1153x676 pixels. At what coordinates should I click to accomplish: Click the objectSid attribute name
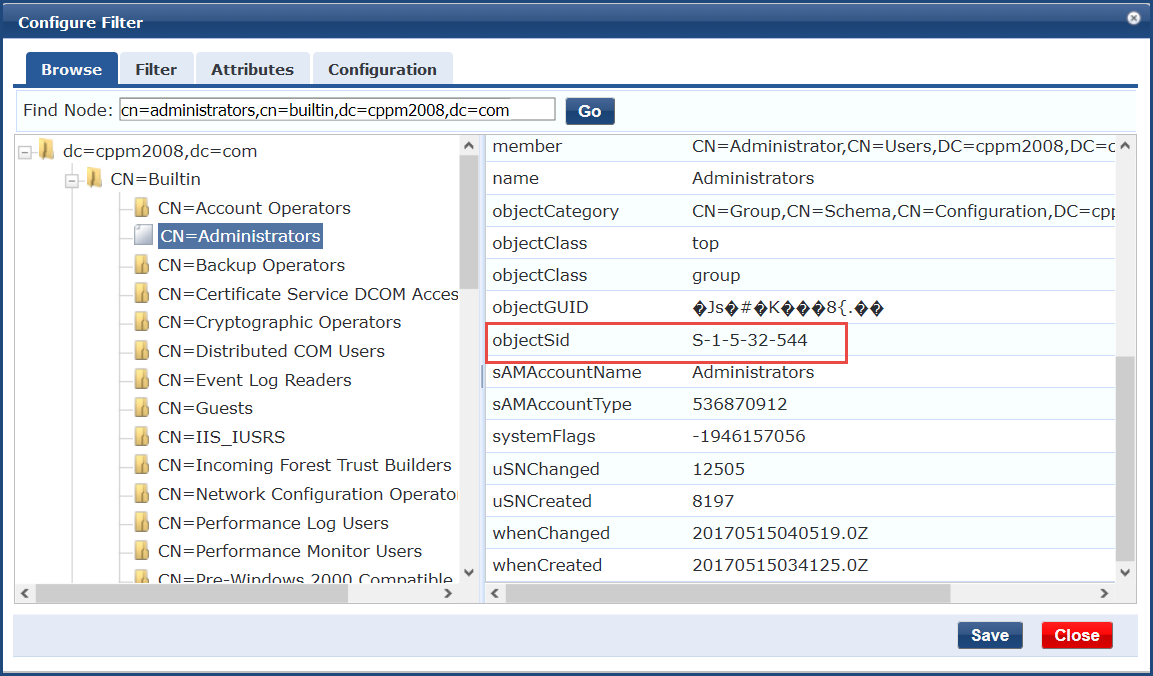click(531, 340)
